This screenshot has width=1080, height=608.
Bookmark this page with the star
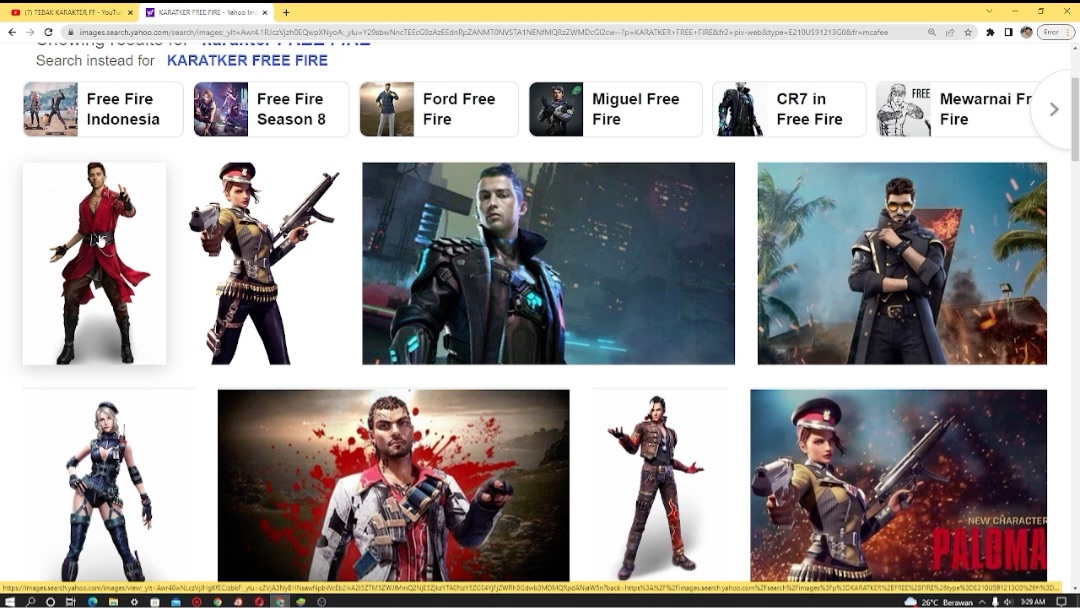pos(968,32)
